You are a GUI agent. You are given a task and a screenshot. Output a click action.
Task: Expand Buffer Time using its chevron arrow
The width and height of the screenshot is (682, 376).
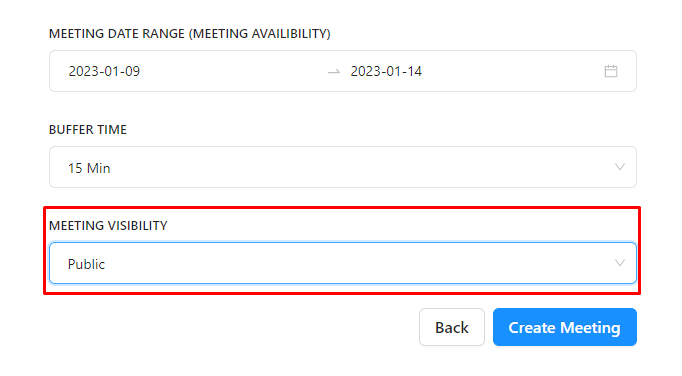pos(620,167)
